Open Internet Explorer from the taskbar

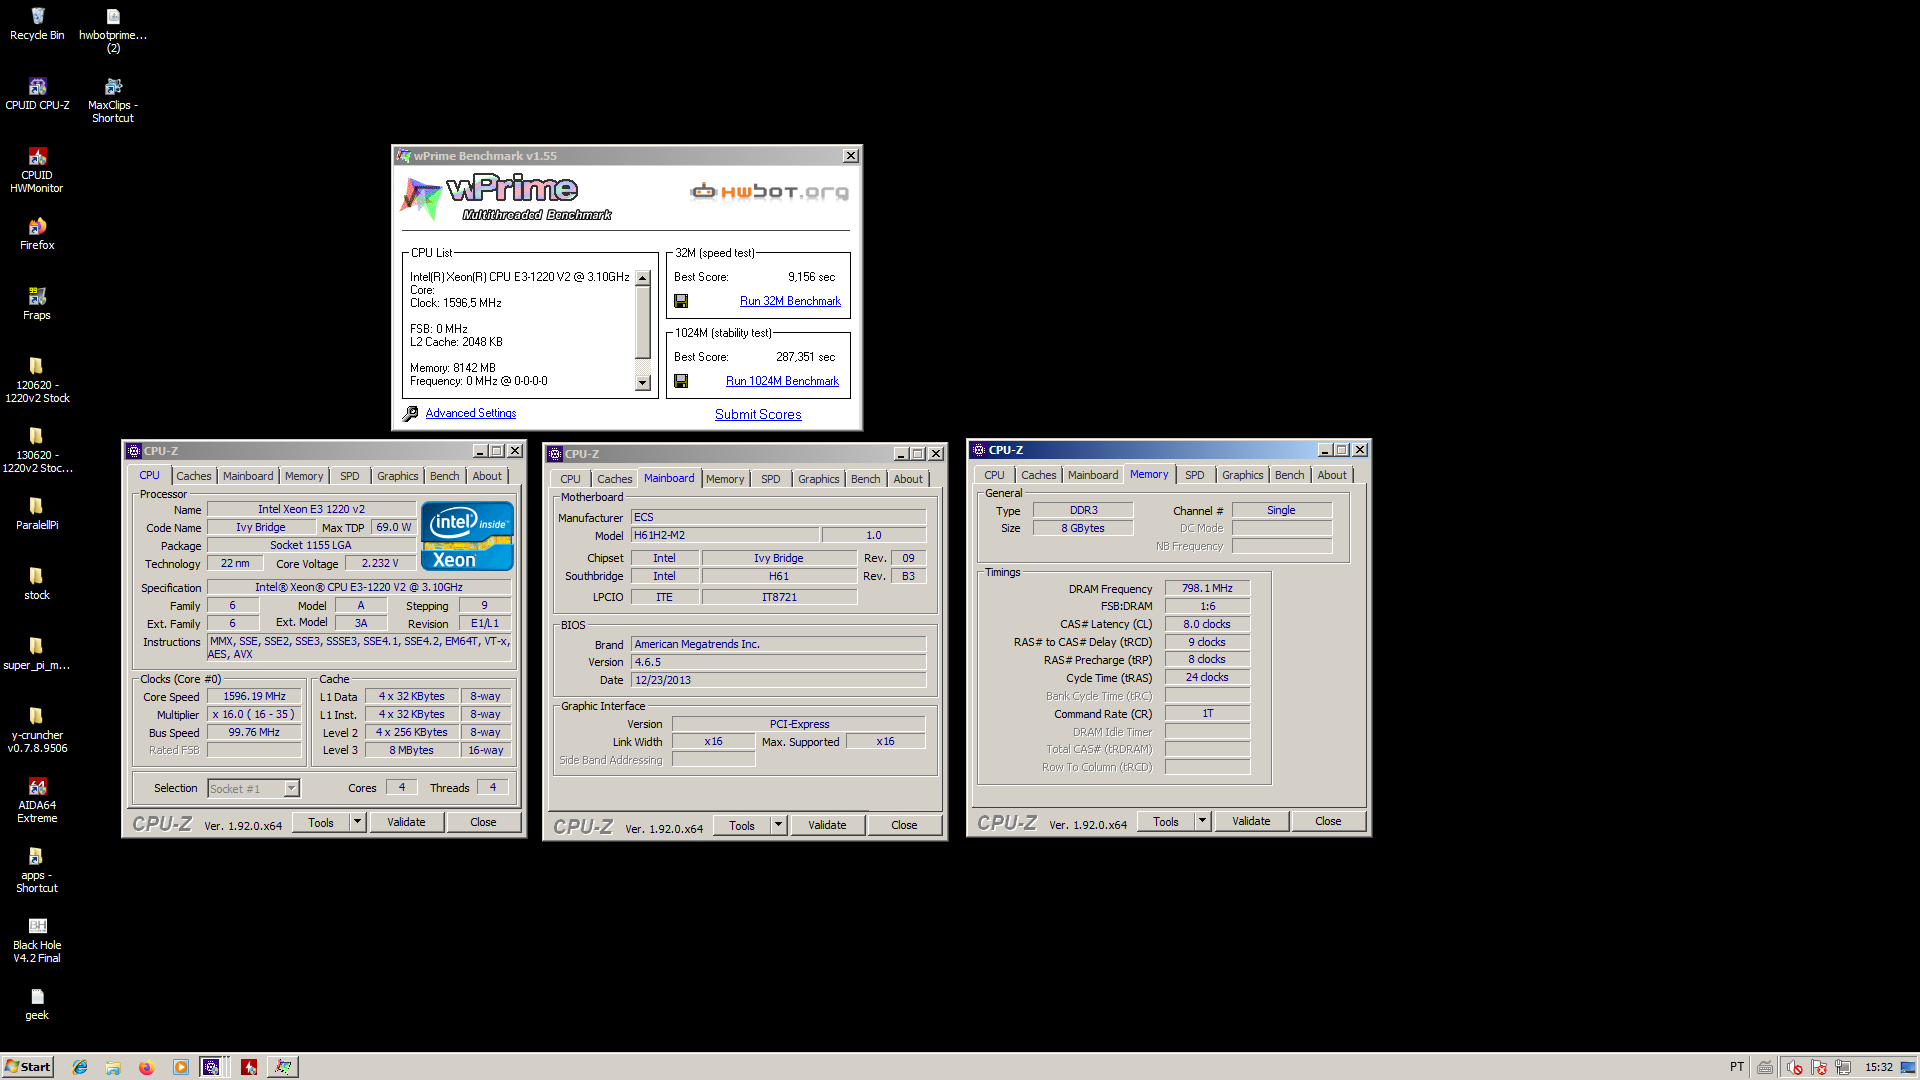pyautogui.click(x=80, y=1067)
